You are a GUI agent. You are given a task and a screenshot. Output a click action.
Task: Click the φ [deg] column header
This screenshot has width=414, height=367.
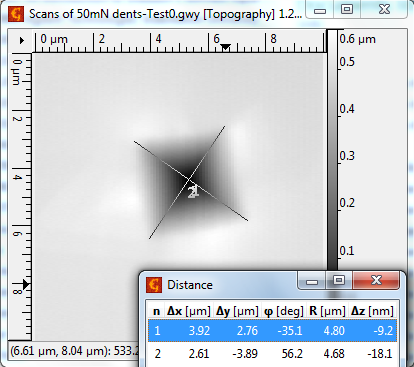[284, 311]
